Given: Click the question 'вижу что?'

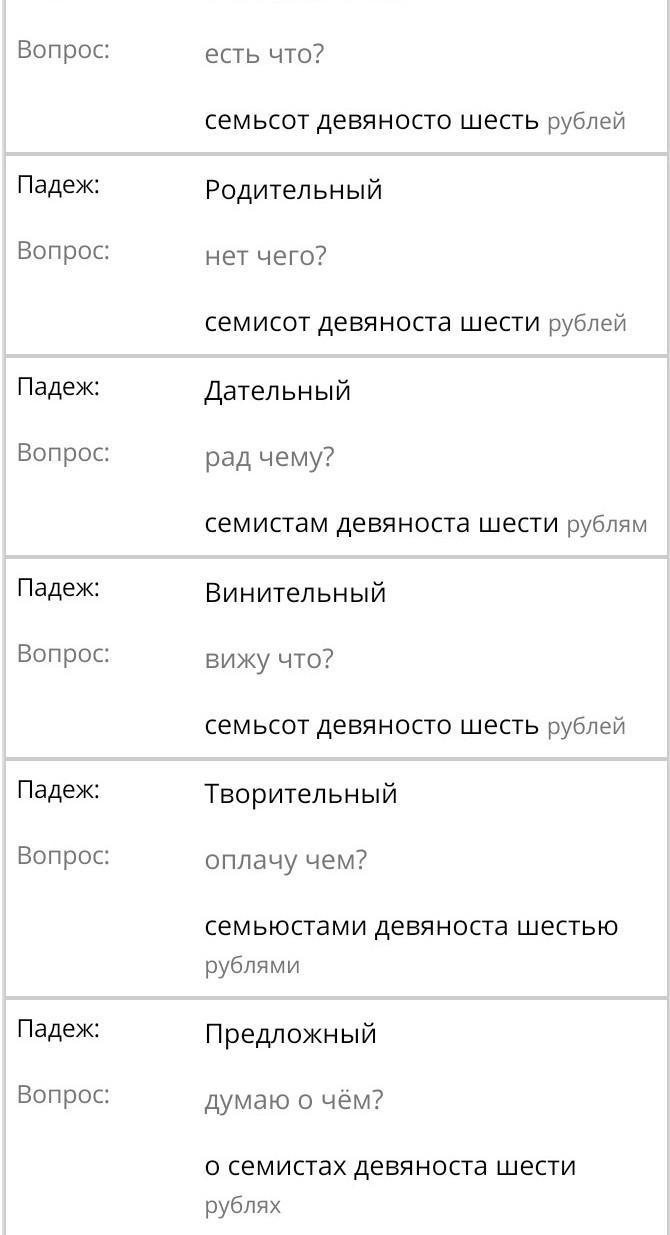Looking at the screenshot, I should pyautogui.click(x=268, y=660).
